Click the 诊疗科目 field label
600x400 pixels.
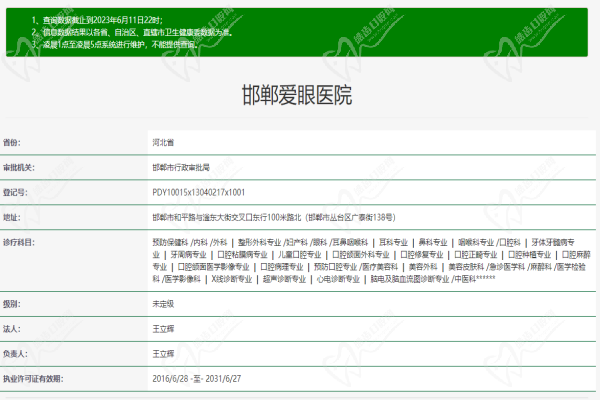coord(18,243)
